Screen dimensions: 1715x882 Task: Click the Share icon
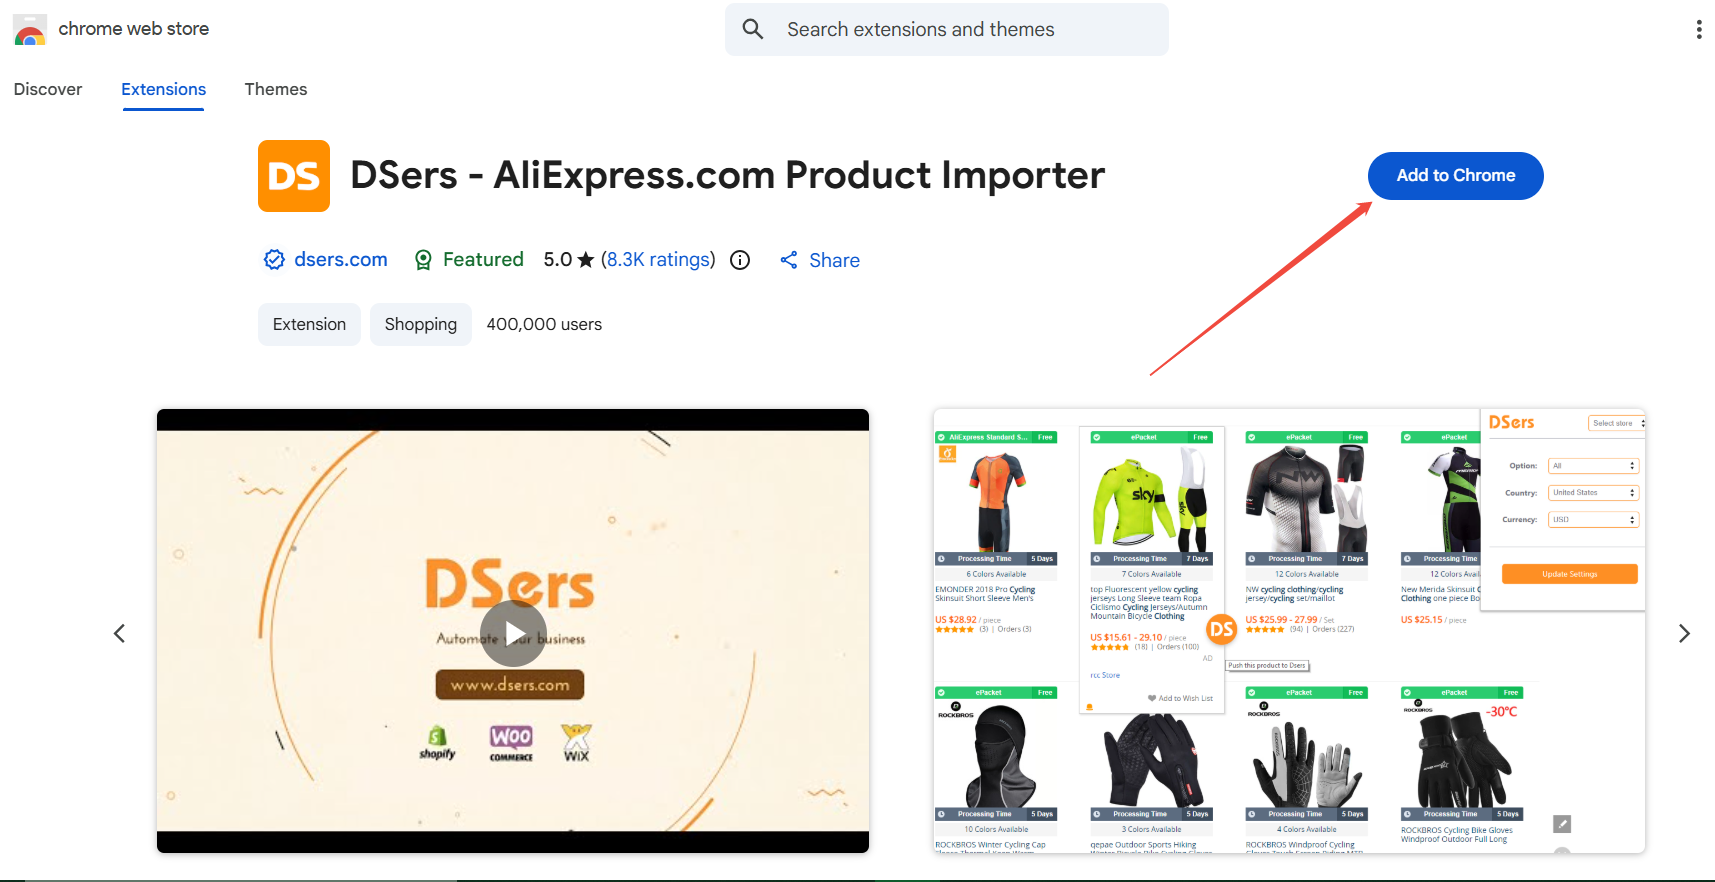point(789,260)
